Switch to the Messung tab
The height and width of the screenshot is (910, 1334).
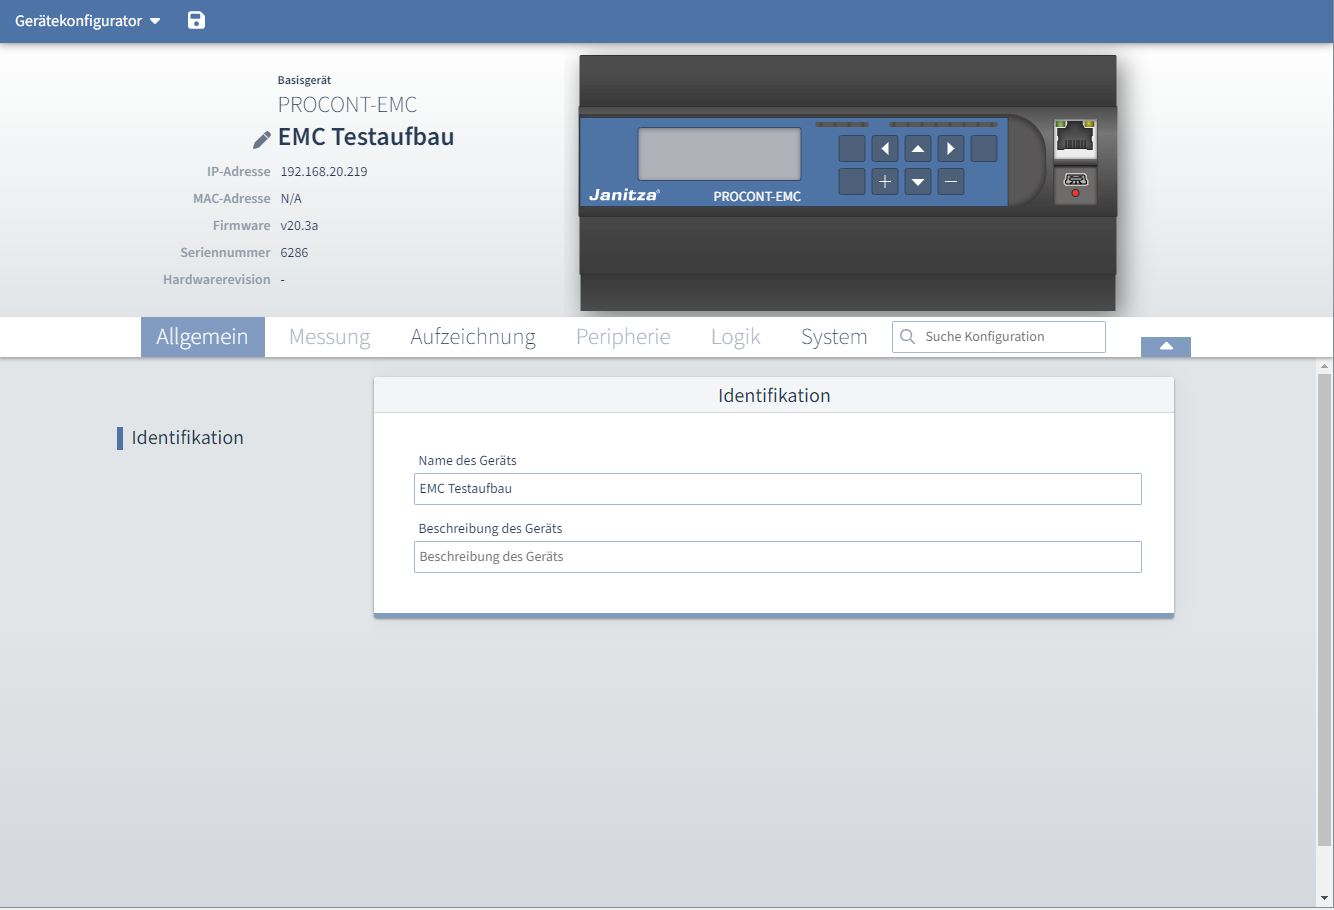point(330,337)
